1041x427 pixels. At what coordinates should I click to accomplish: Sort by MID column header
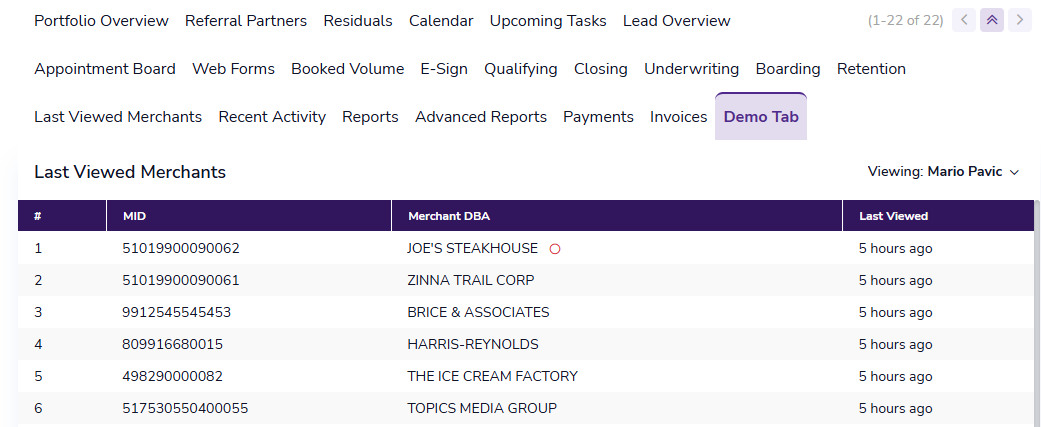coord(135,216)
